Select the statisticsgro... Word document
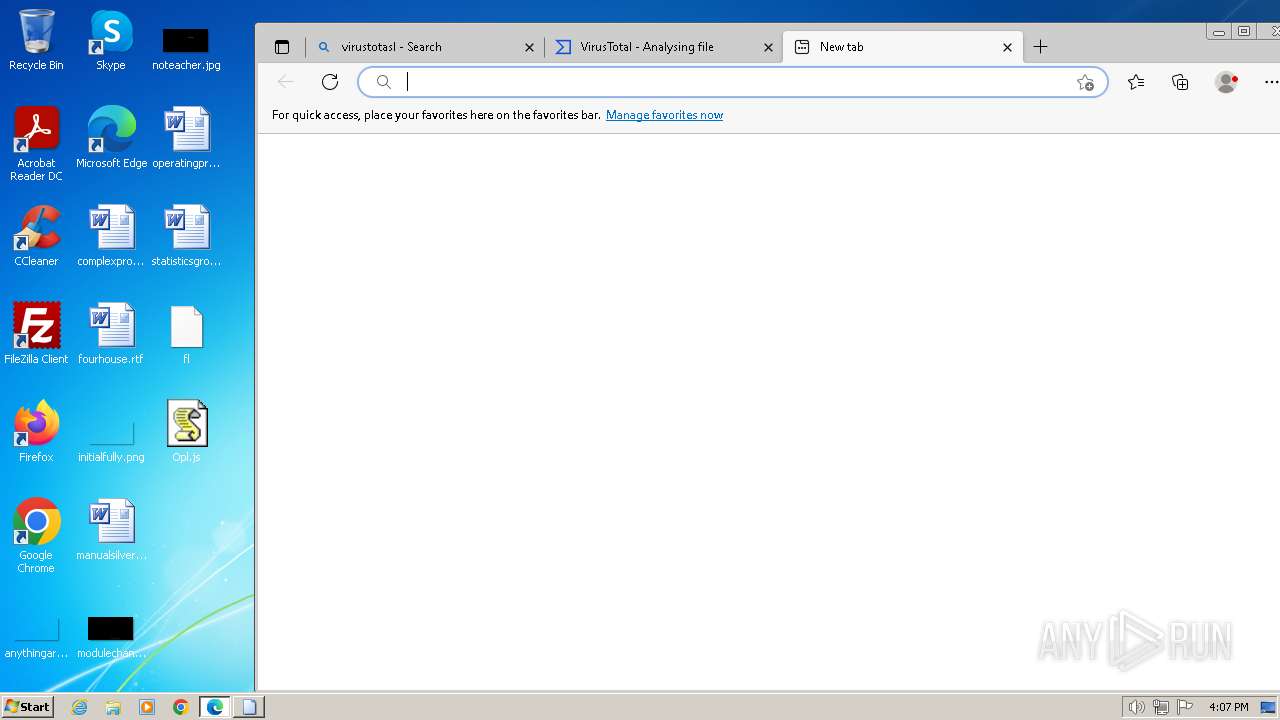Image resolution: width=1280 pixels, height=720 pixels. click(x=186, y=236)
